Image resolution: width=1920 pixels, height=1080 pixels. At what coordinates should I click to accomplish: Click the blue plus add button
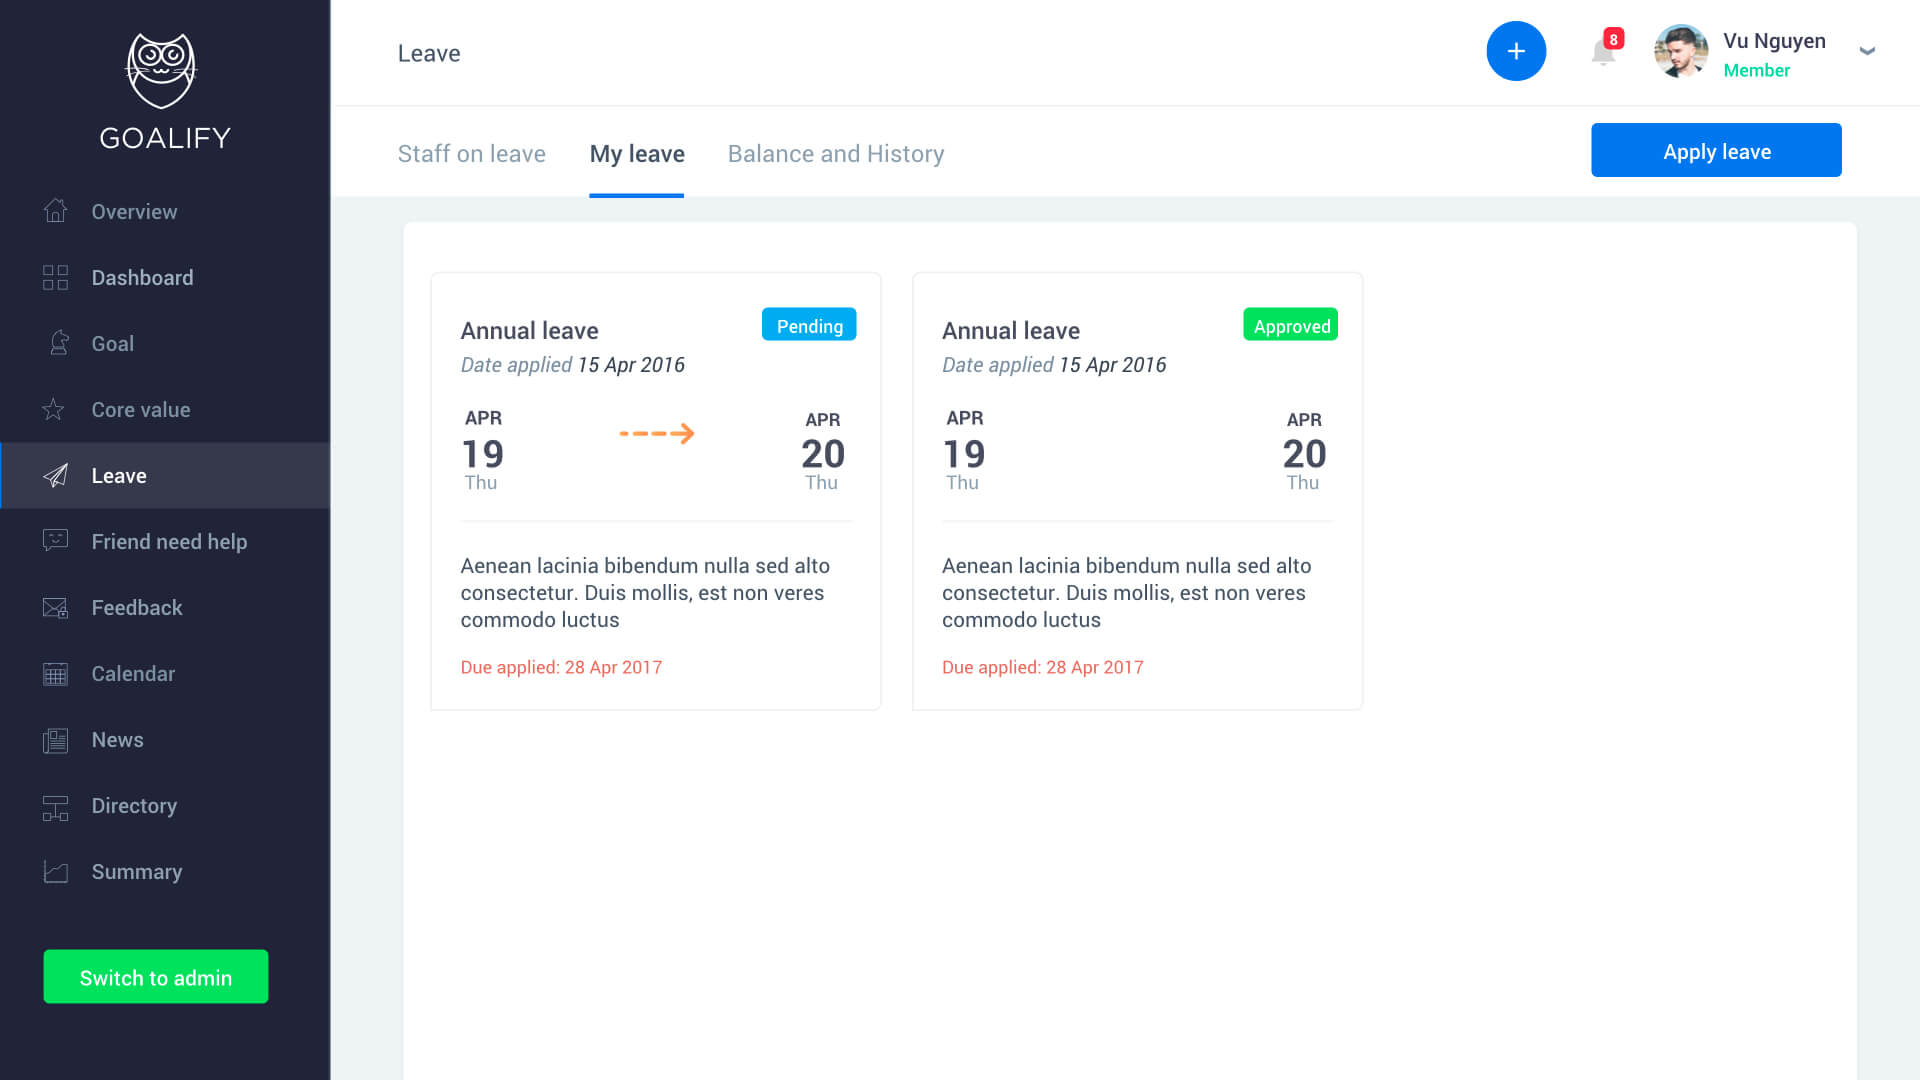pos(1516,51)
